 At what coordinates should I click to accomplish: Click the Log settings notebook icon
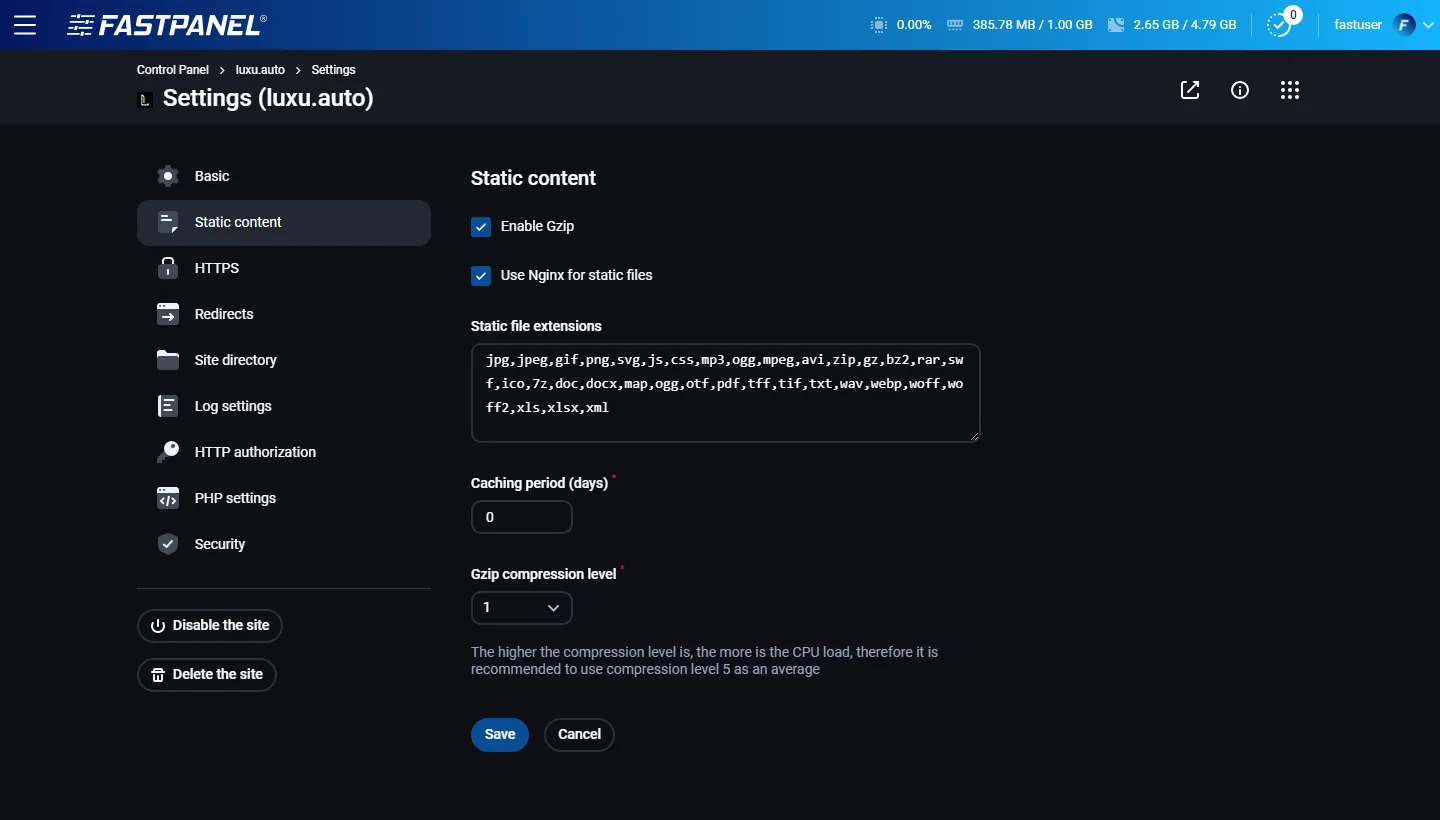[168, 406]
